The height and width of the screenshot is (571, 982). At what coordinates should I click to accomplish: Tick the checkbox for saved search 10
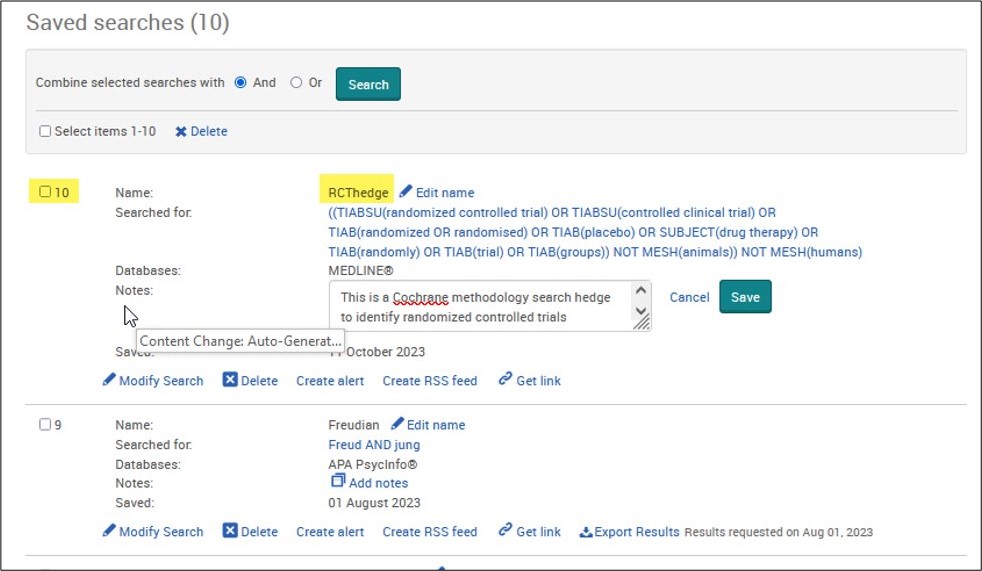(45, 192)
